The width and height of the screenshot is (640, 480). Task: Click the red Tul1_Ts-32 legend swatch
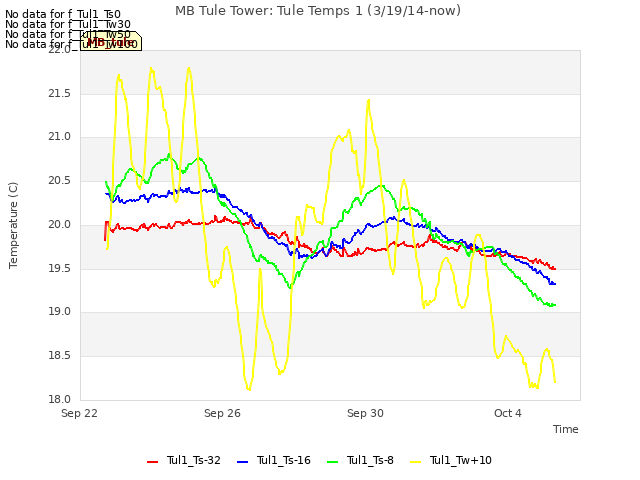click(152, 462)
